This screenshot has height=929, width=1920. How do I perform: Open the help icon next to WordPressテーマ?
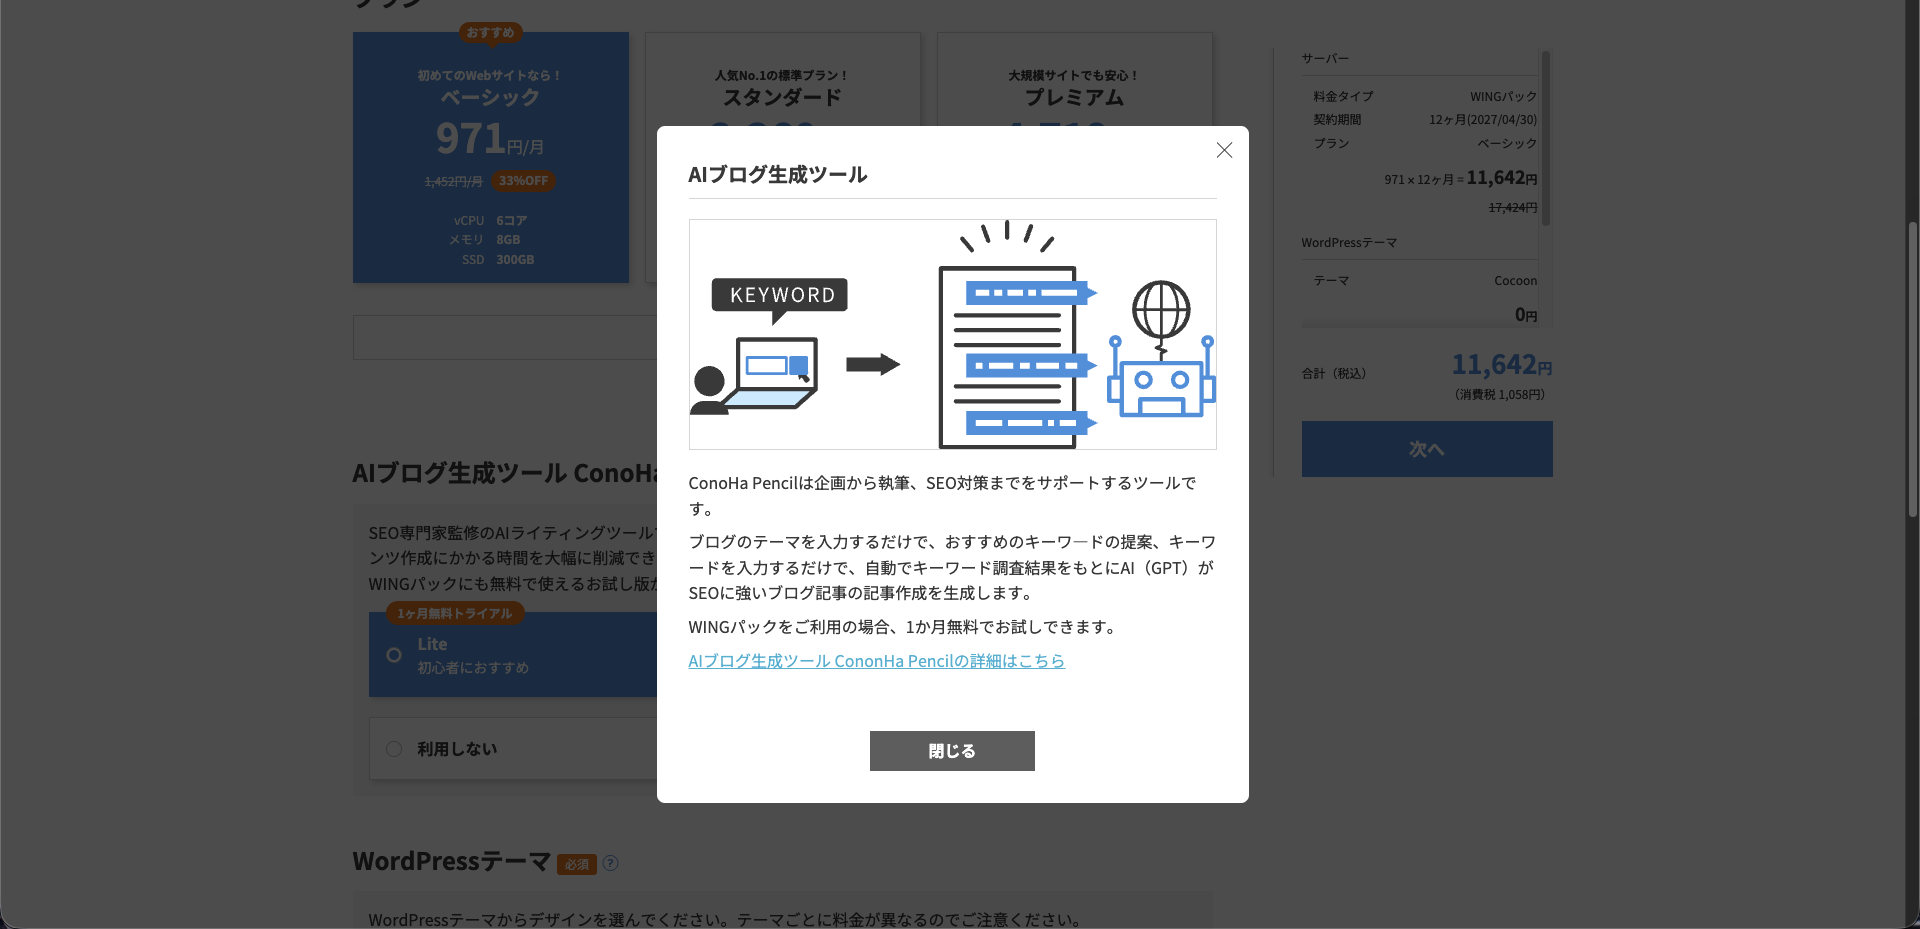610,863
